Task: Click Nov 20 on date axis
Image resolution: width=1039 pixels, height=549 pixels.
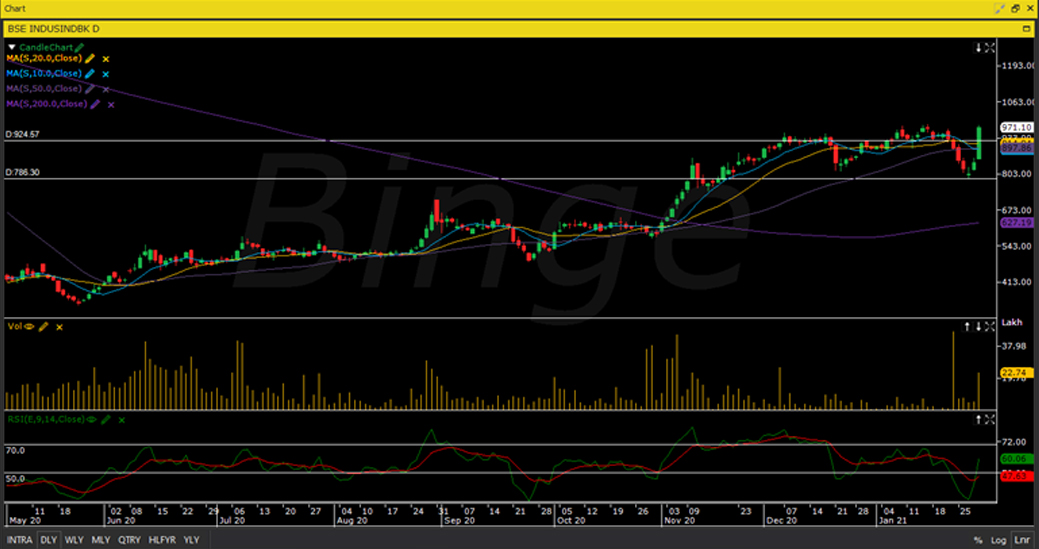Action: (x=679, y=521)
